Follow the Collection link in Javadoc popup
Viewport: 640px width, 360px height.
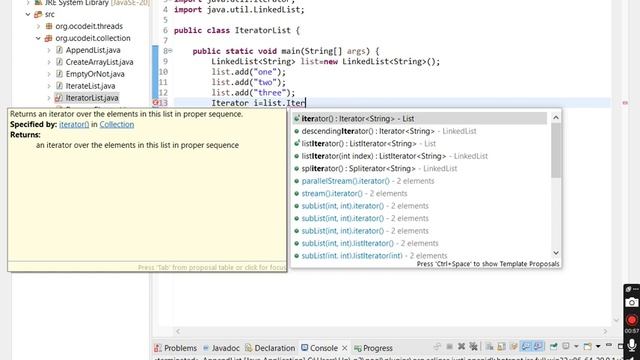tap(117, 124)
